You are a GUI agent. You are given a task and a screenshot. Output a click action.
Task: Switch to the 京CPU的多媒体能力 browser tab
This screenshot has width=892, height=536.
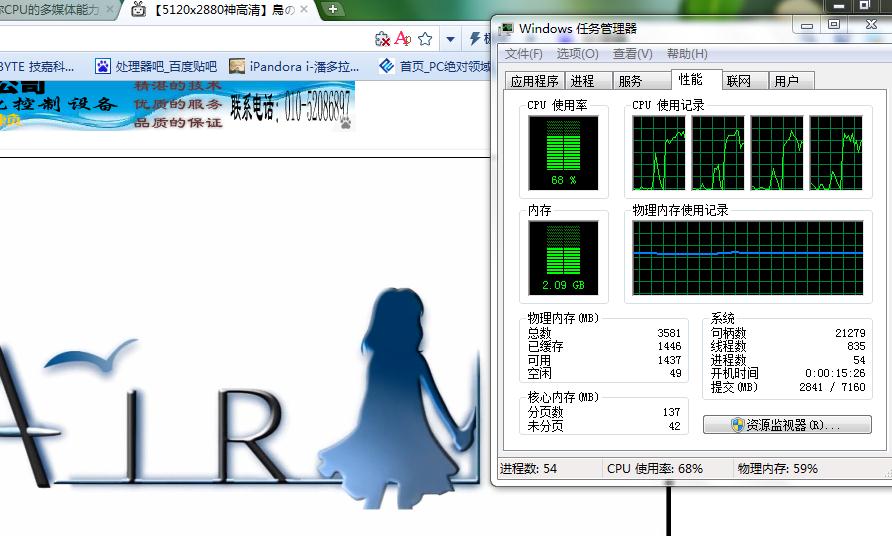pos(50,10)
